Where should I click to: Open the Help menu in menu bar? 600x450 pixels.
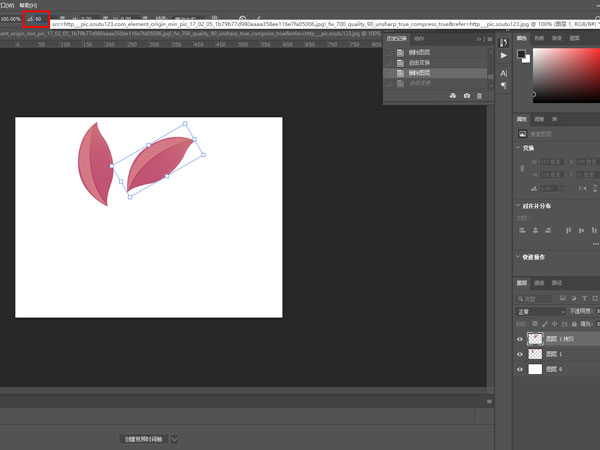point(26,5)
